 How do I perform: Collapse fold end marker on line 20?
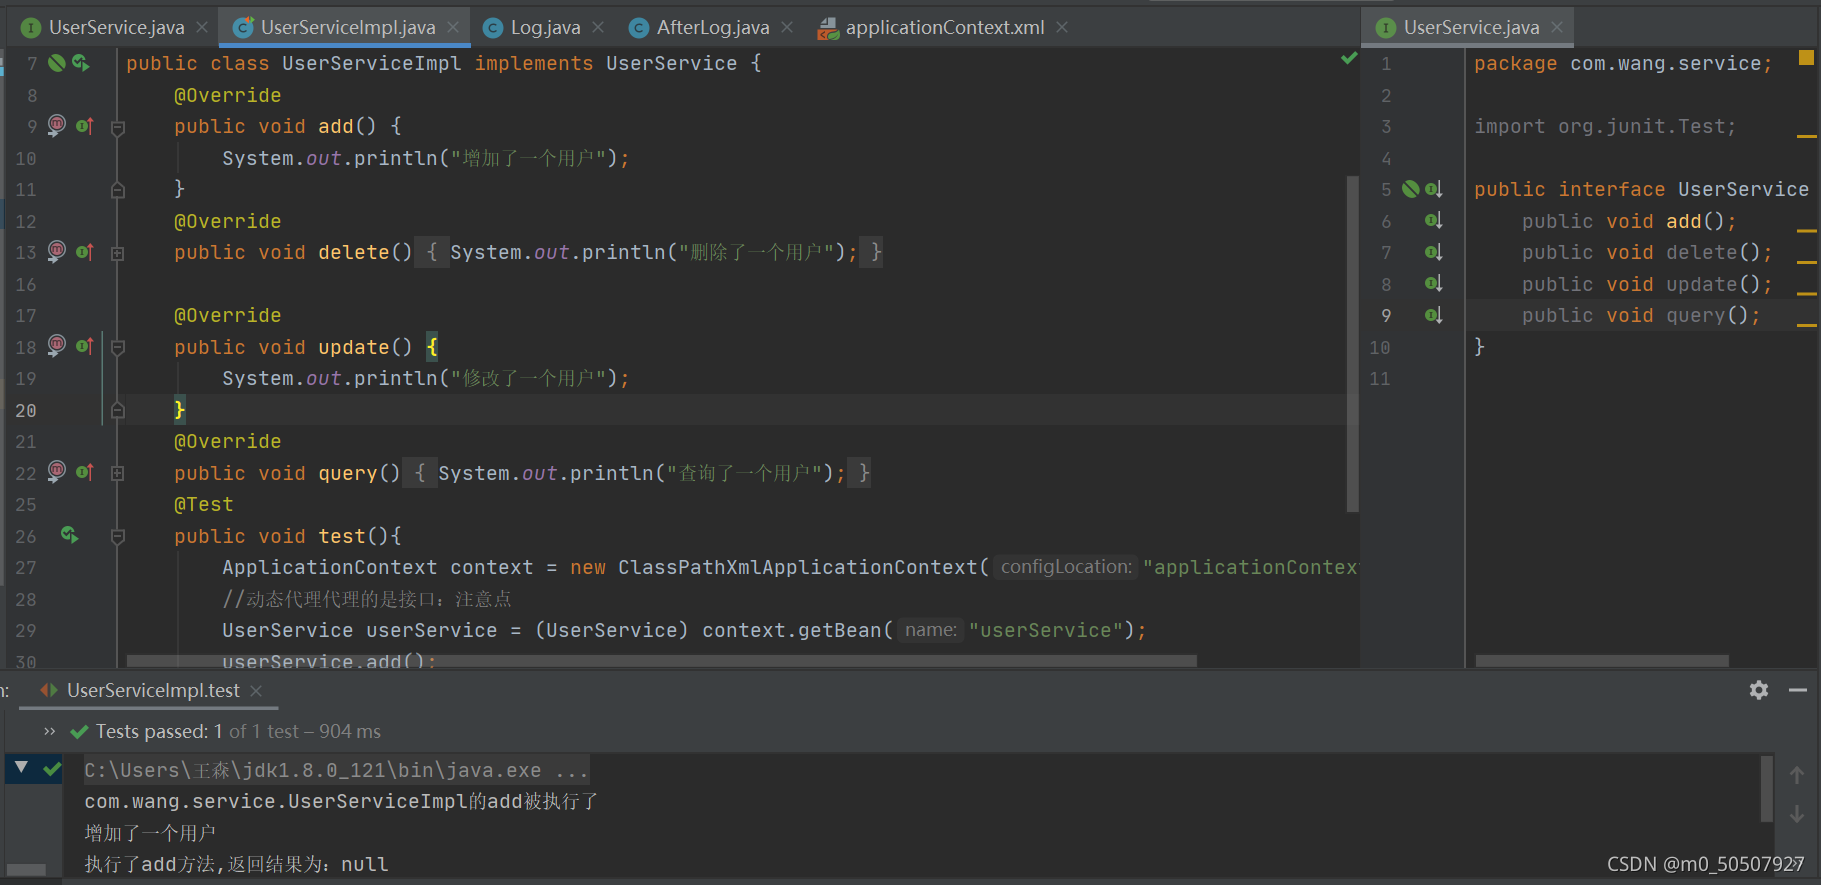click(x=118, y=410)
